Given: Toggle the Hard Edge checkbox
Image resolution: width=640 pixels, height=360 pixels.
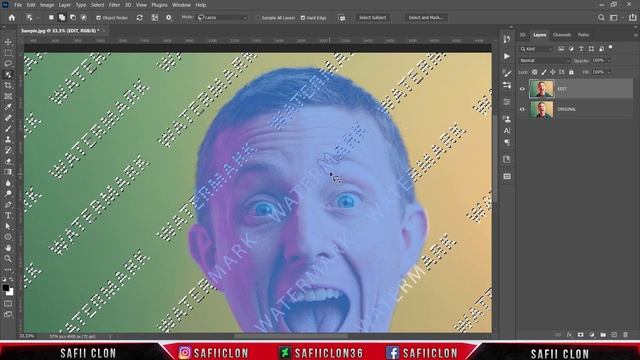Looking at the screenshot, I should tap(303, 18).
